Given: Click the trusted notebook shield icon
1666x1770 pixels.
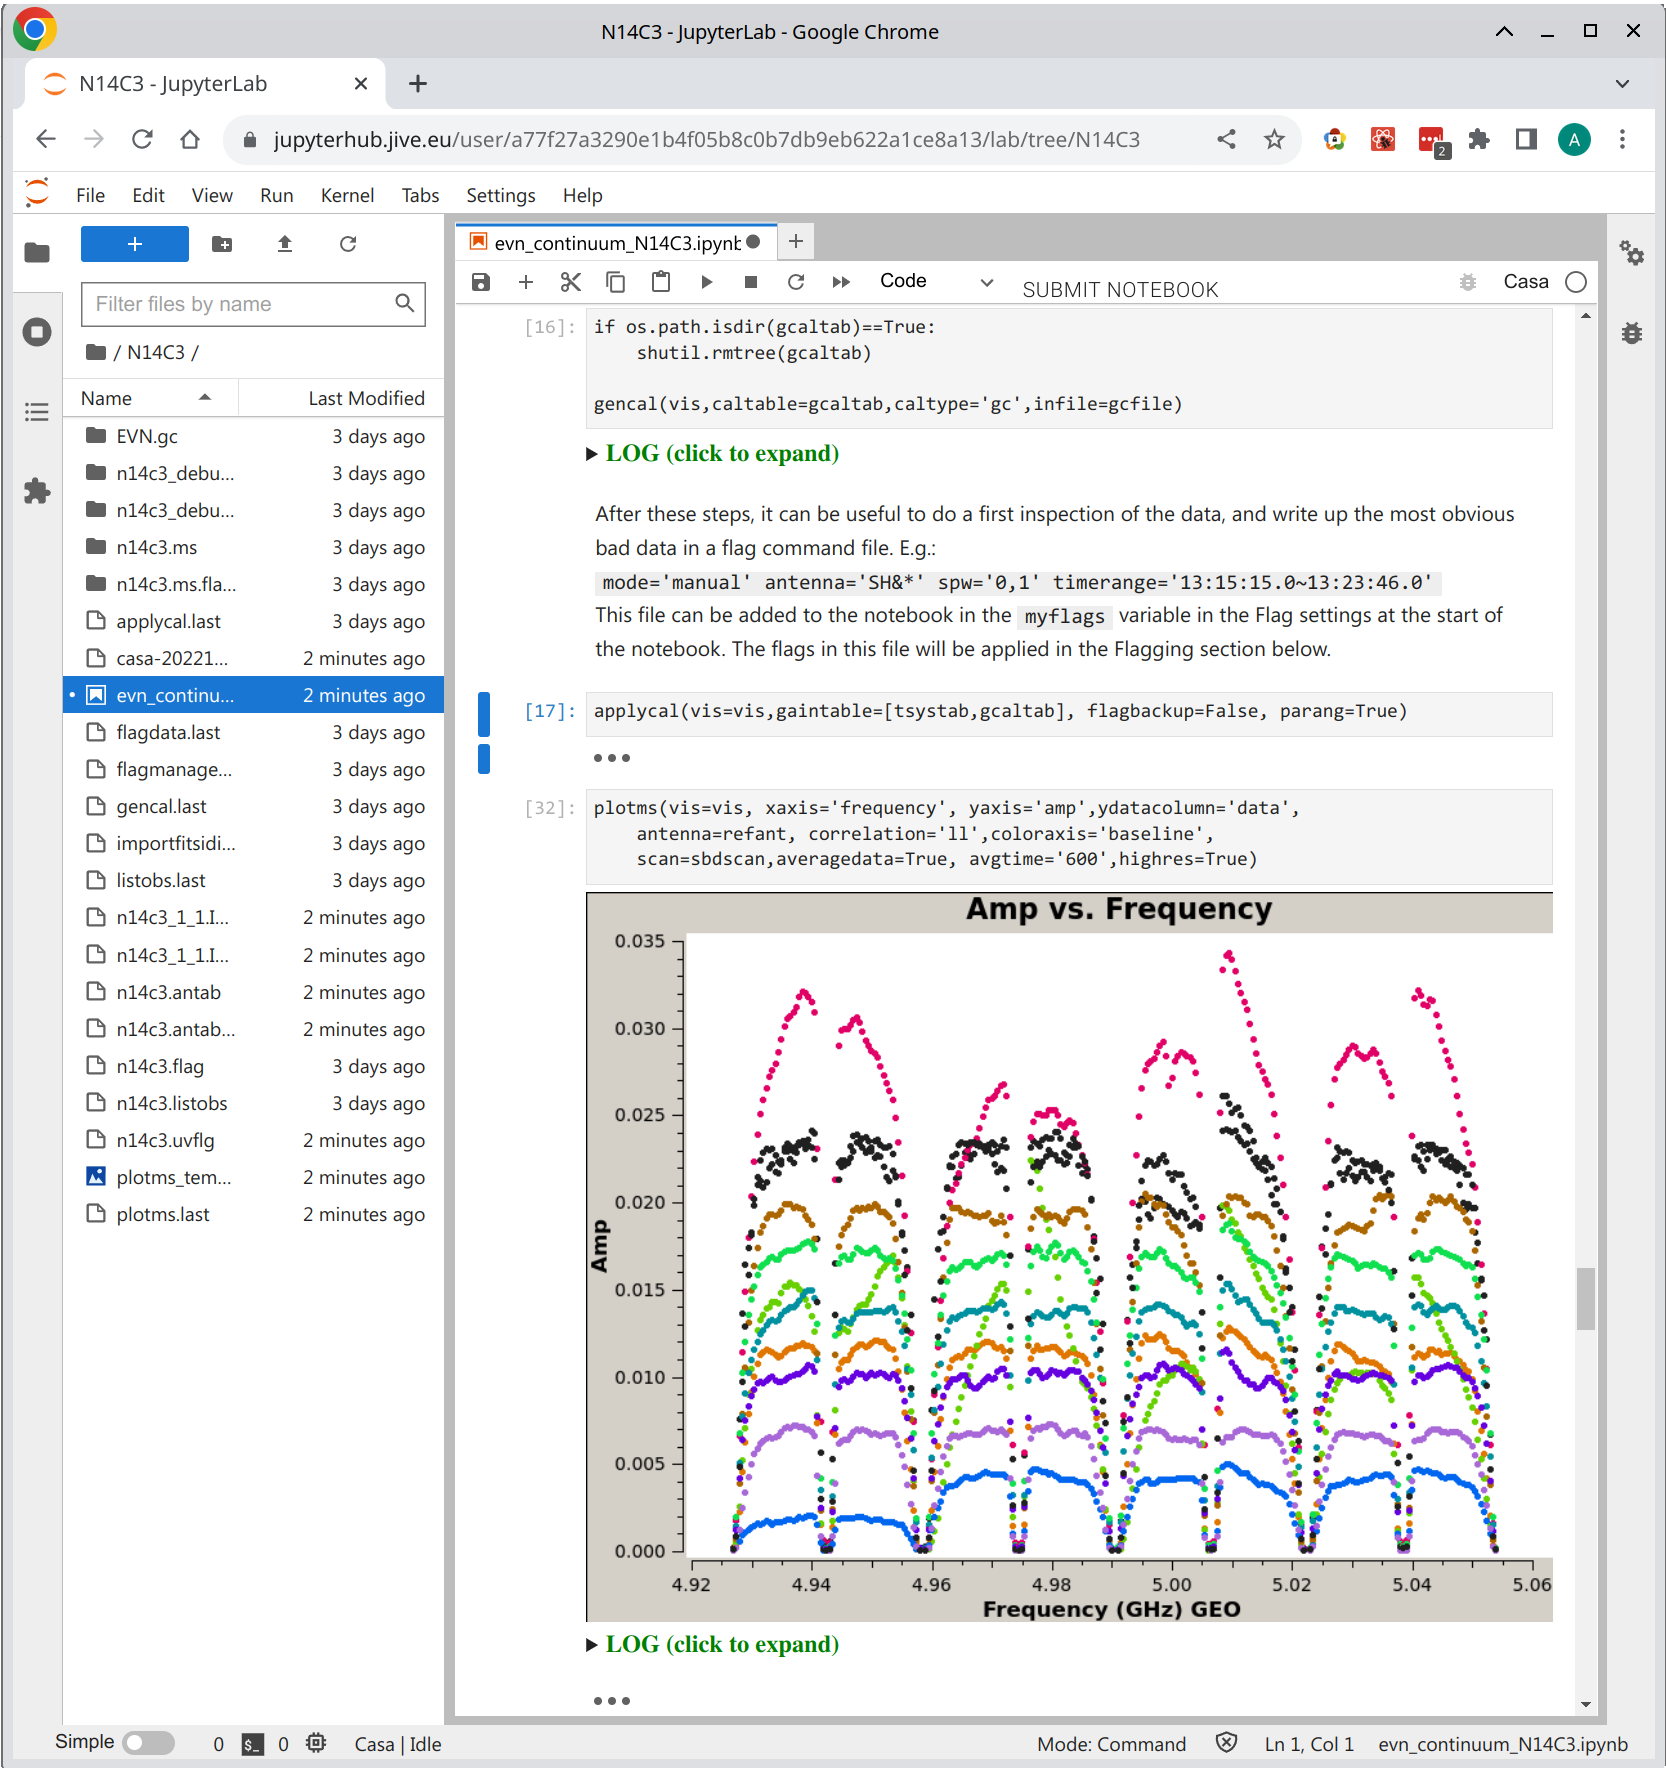Looking at the screenshot, I should (1226, 1743).
